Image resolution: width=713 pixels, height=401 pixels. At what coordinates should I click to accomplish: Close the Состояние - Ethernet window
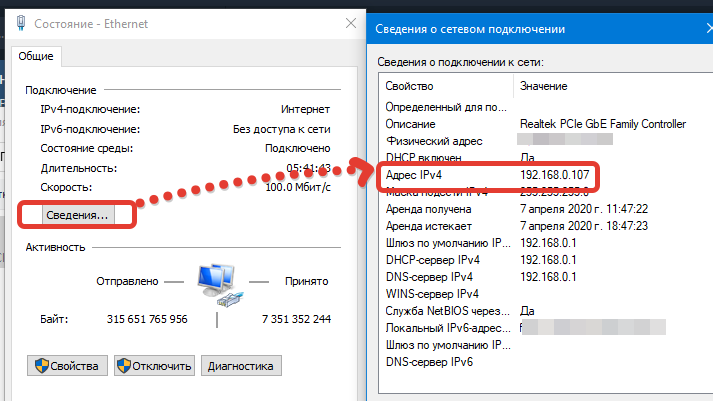click(349, 21)
